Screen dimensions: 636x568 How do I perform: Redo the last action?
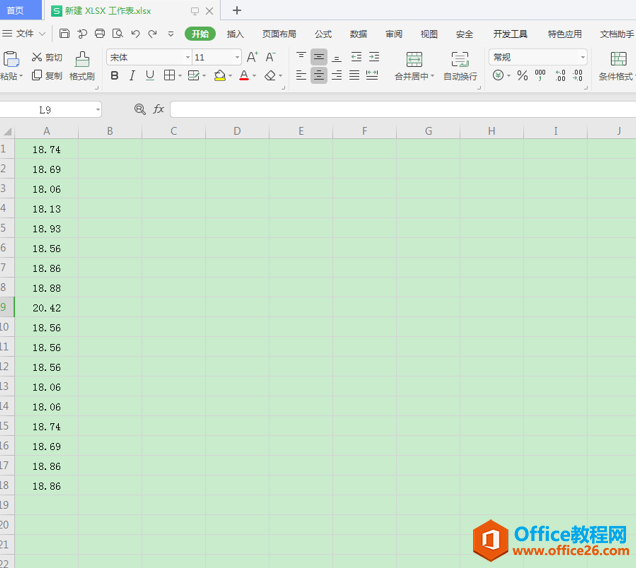tap(153, 34)
